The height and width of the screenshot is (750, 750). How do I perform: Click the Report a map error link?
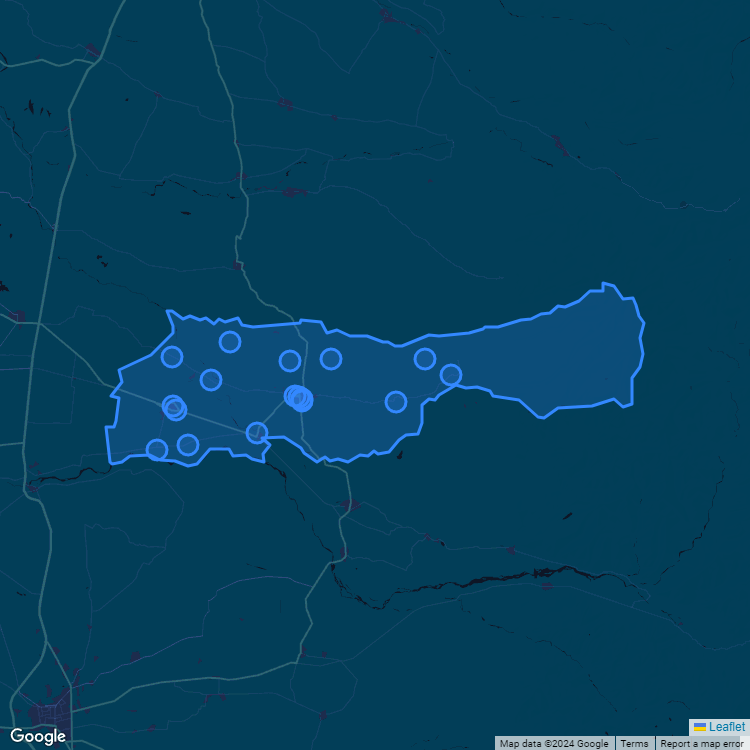tap(701, 743)
